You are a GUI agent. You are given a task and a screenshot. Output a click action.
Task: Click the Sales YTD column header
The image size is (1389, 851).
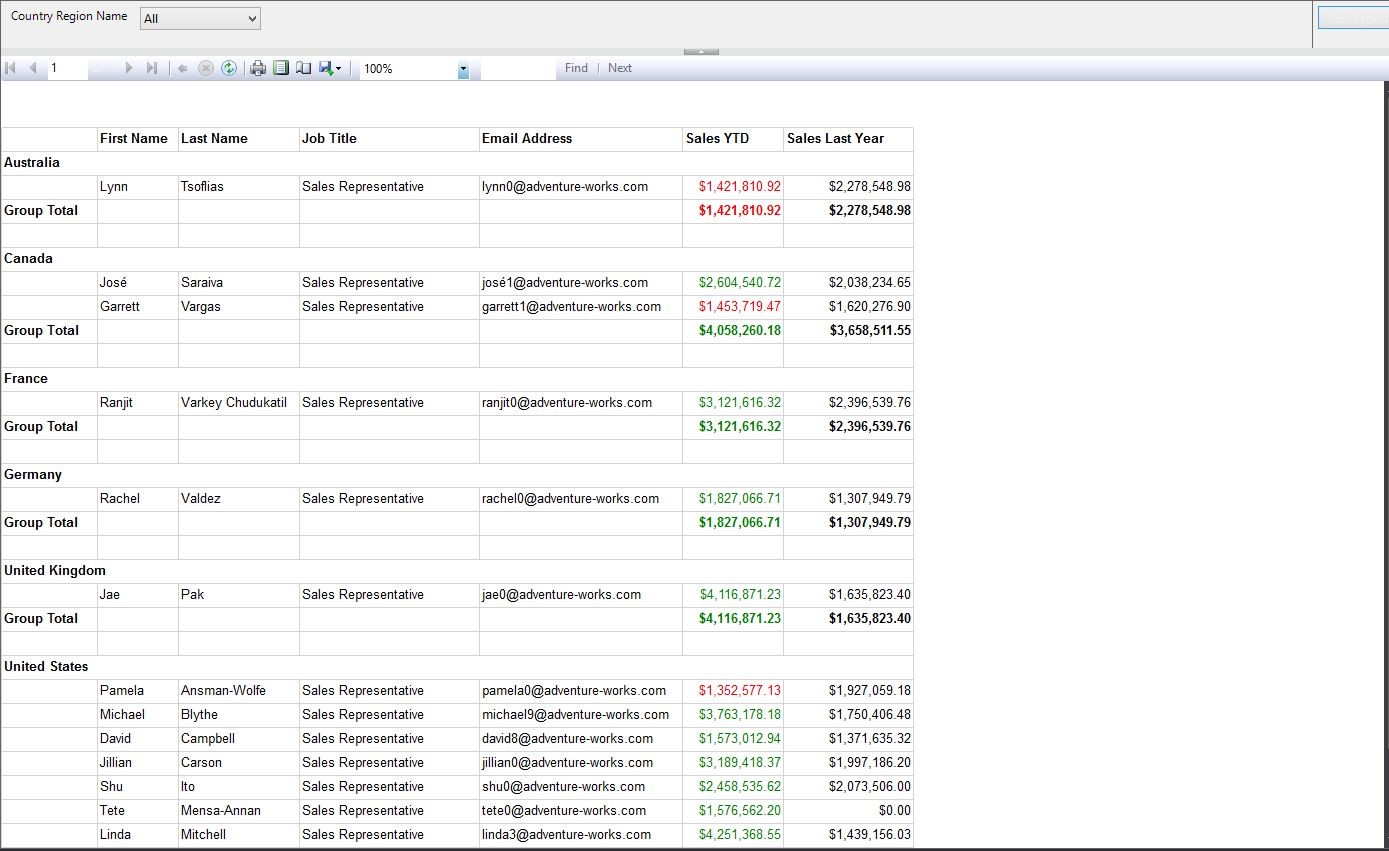(717, 139)
